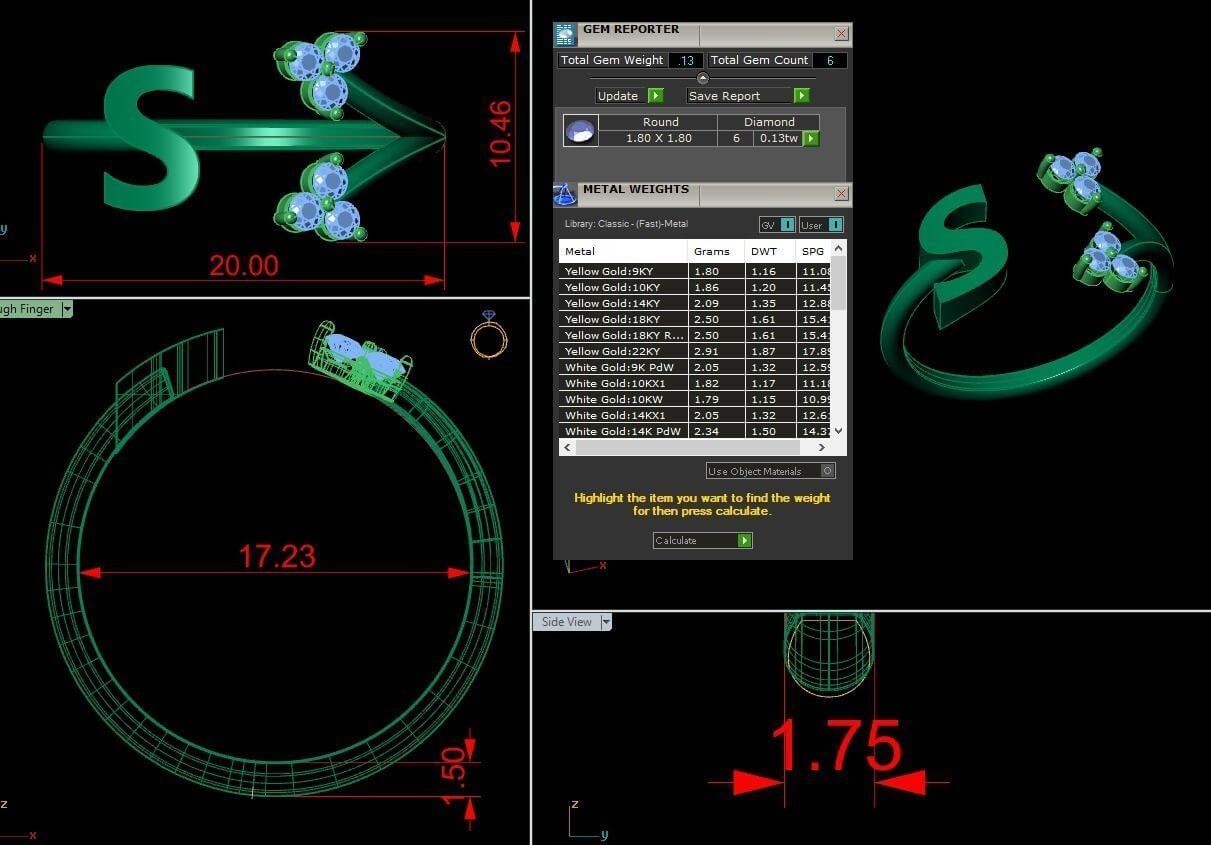The image size is (1211, 845).
Task: Select the Yellow Gold:9KY row
Action: pyautogui.click(x=695, y=271)
